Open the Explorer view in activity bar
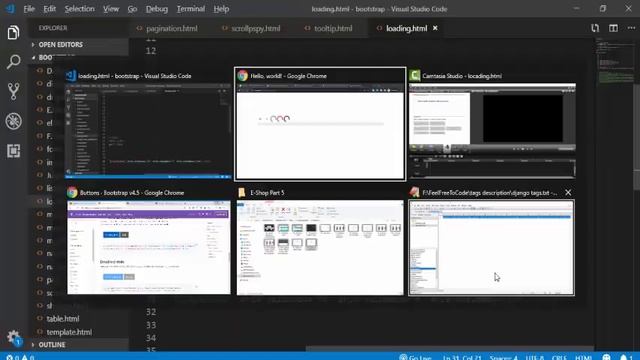Screen dimensions: 640x360 click(13, 33)
